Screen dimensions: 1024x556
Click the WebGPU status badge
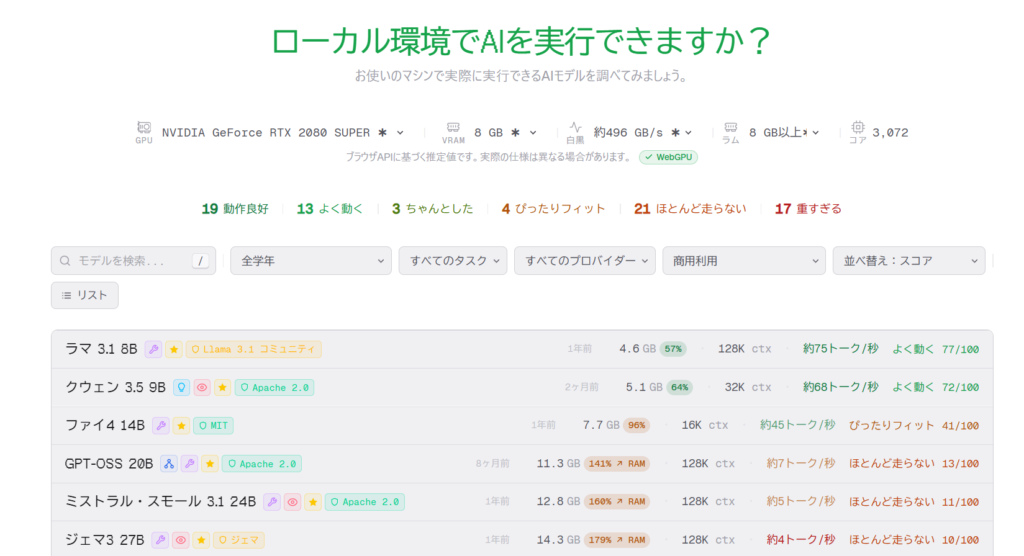[669, 157]
